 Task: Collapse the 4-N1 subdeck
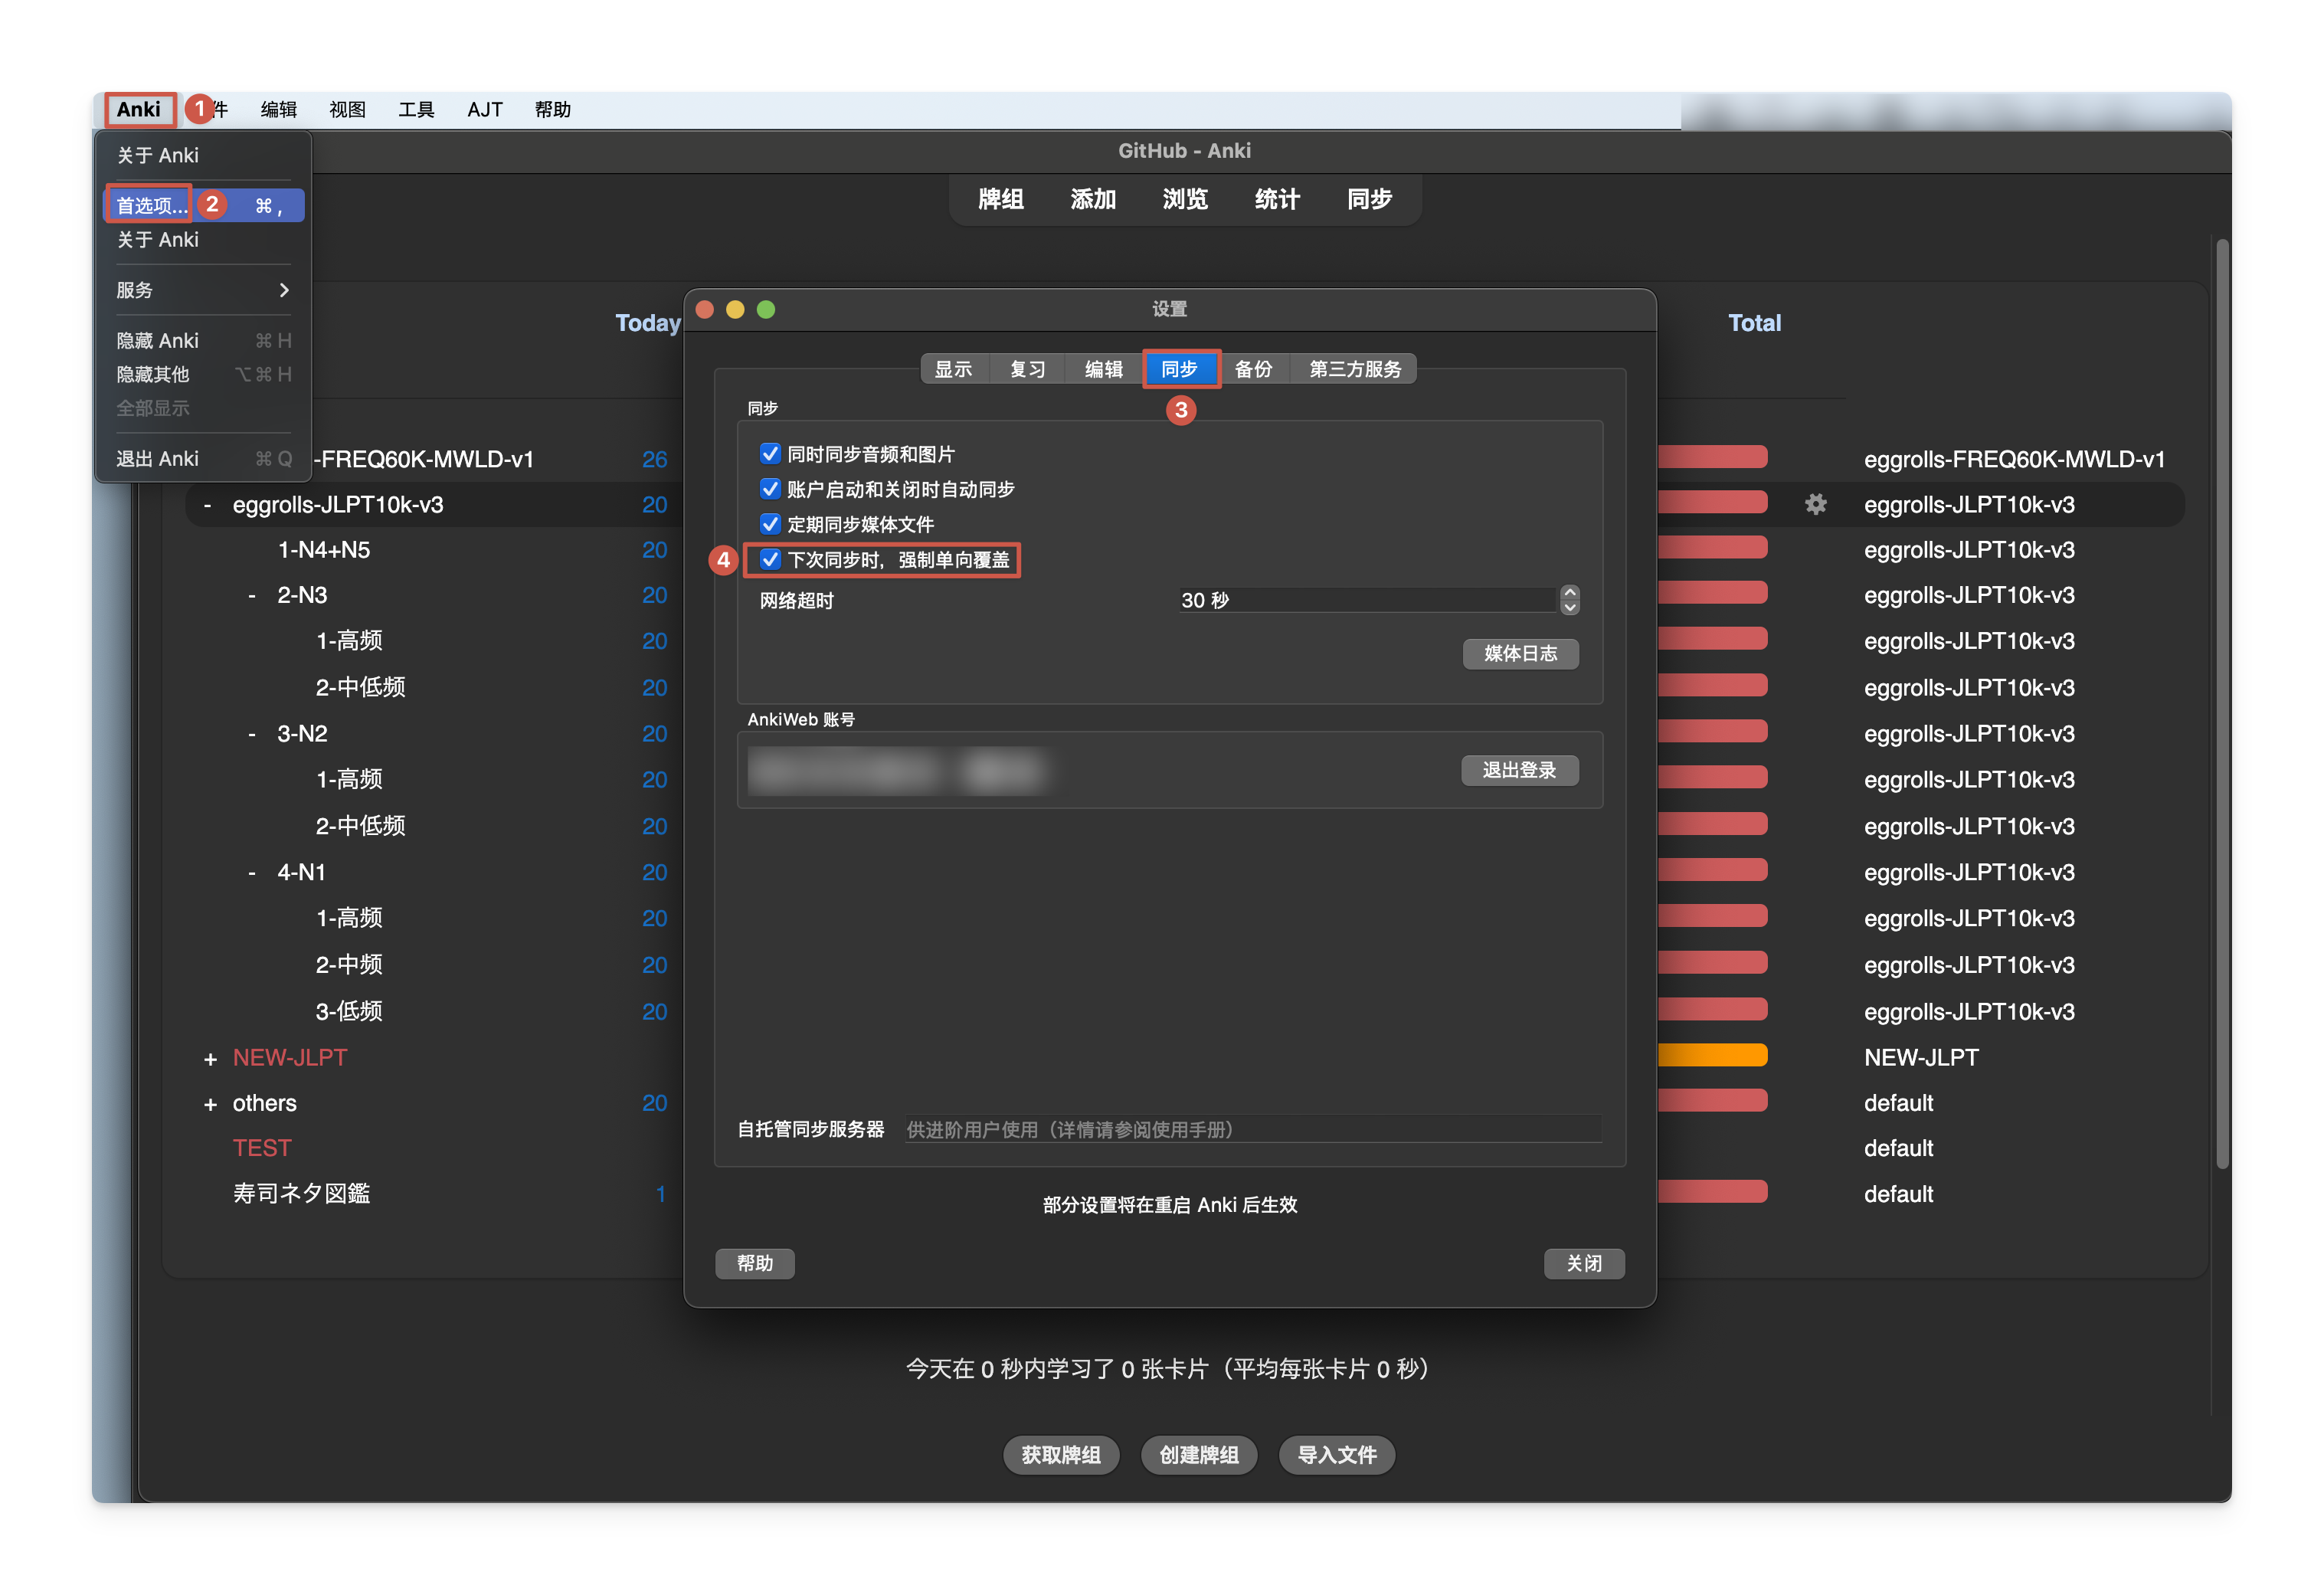(x=252, y=873)
